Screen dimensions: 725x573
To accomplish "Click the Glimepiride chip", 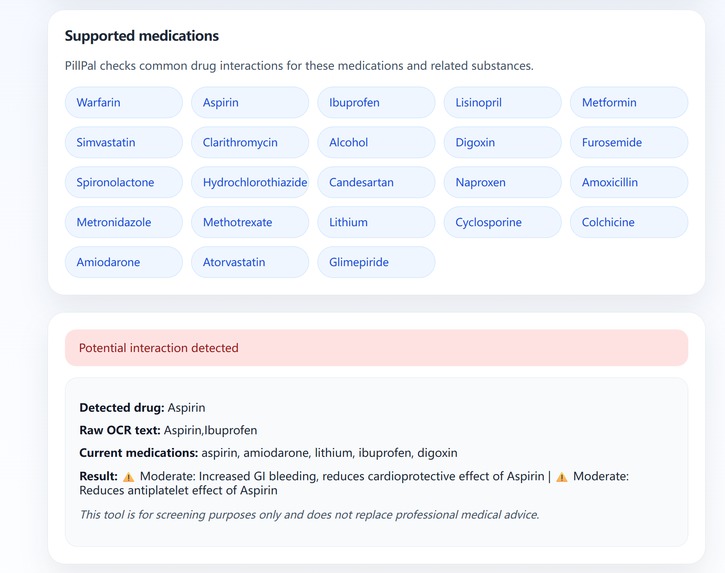I will pos(376,262).
